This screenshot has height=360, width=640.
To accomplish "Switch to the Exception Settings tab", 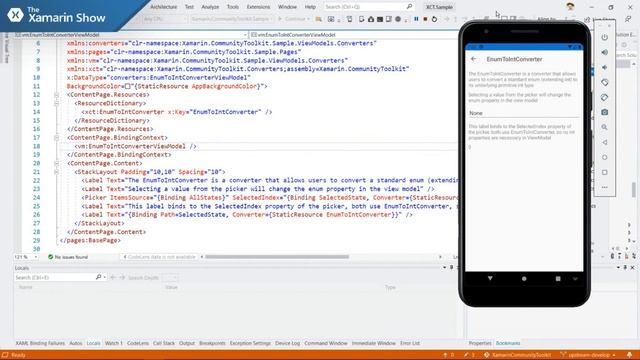I will (x=250, y=343).
